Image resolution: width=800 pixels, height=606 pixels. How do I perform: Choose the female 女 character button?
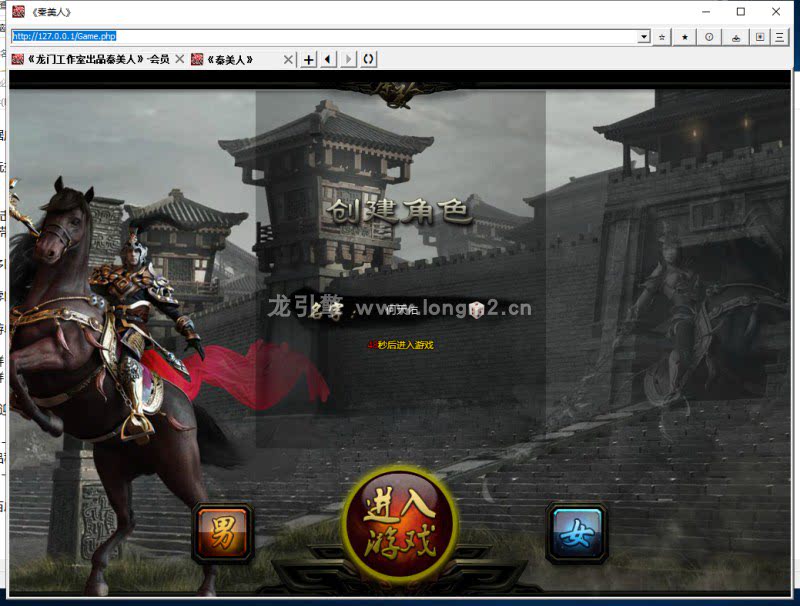577,533
